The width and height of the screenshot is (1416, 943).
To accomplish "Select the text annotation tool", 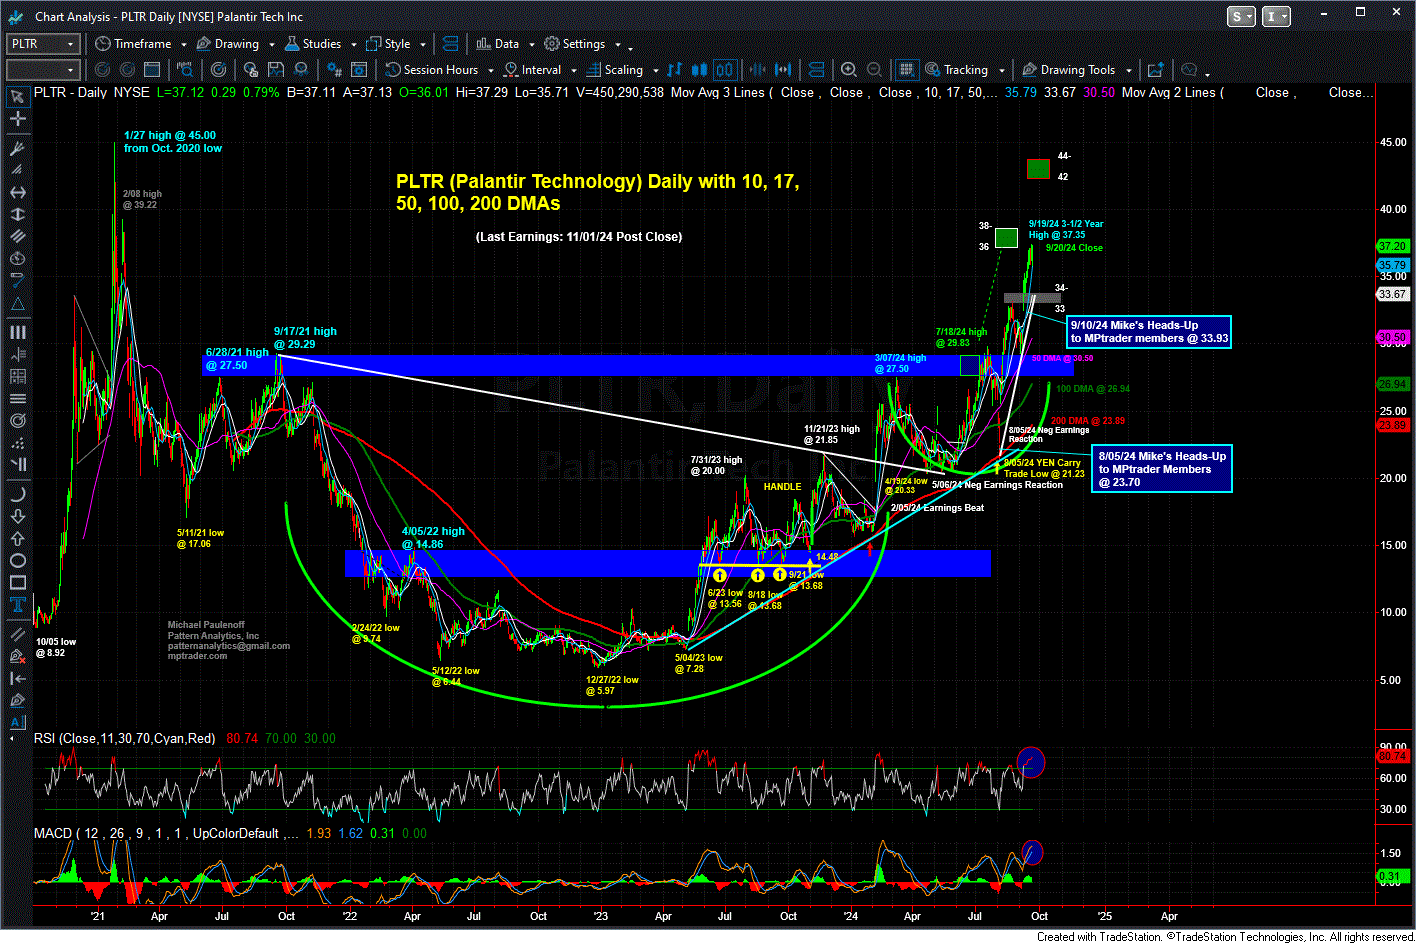I will [x=18, y=605].
